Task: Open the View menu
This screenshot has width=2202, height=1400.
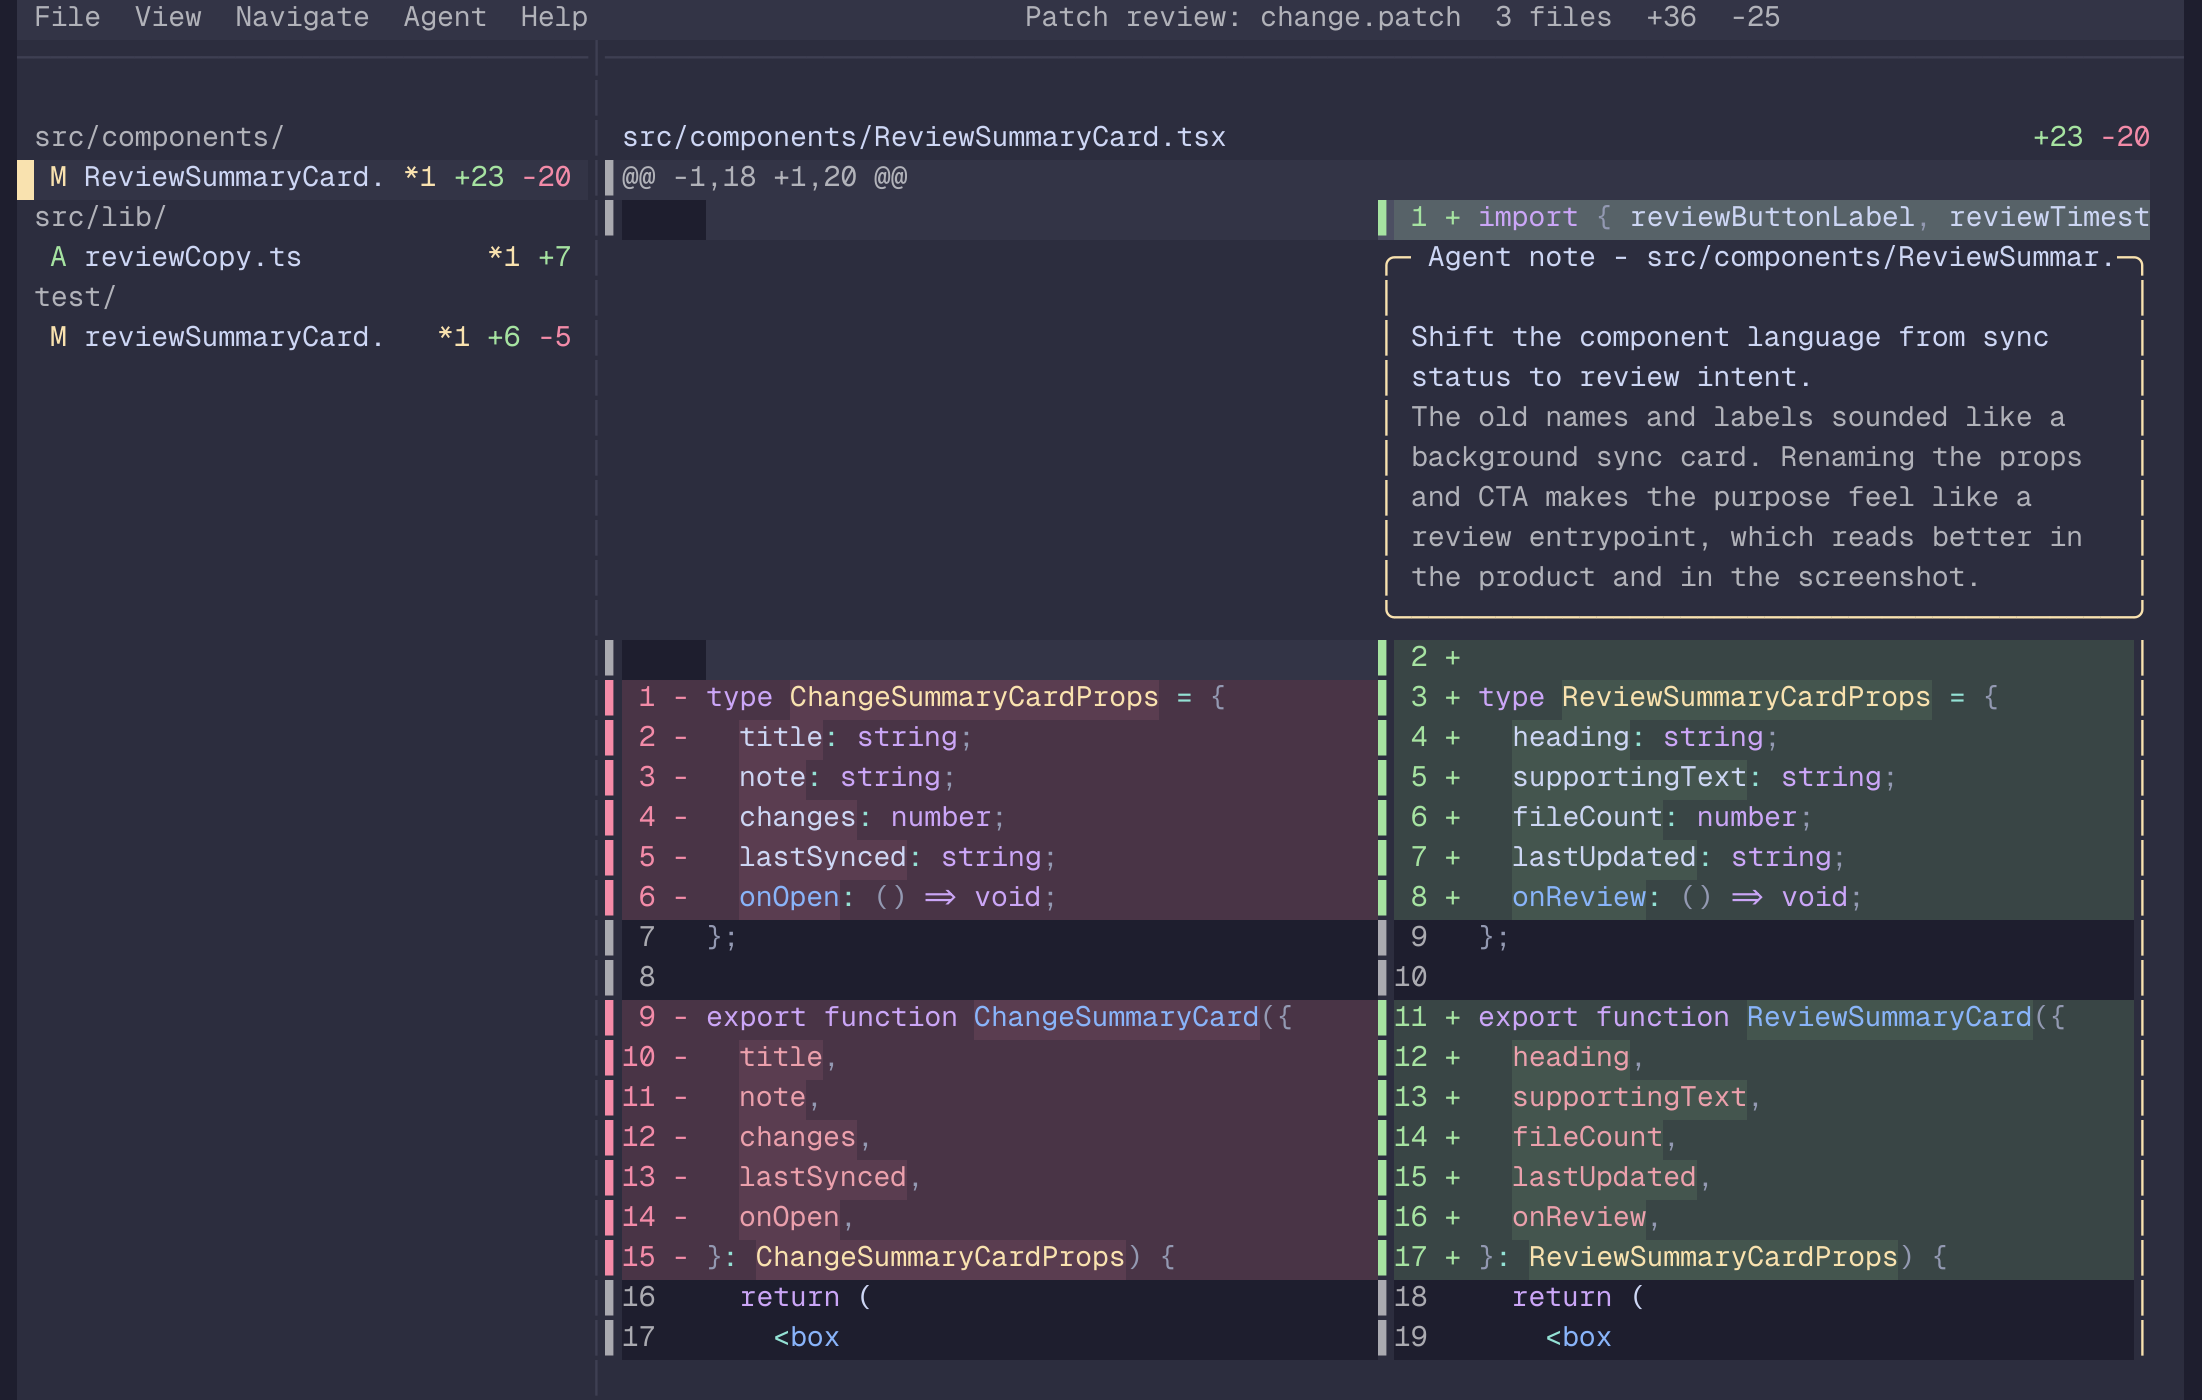Action: (x=168, y=17)
